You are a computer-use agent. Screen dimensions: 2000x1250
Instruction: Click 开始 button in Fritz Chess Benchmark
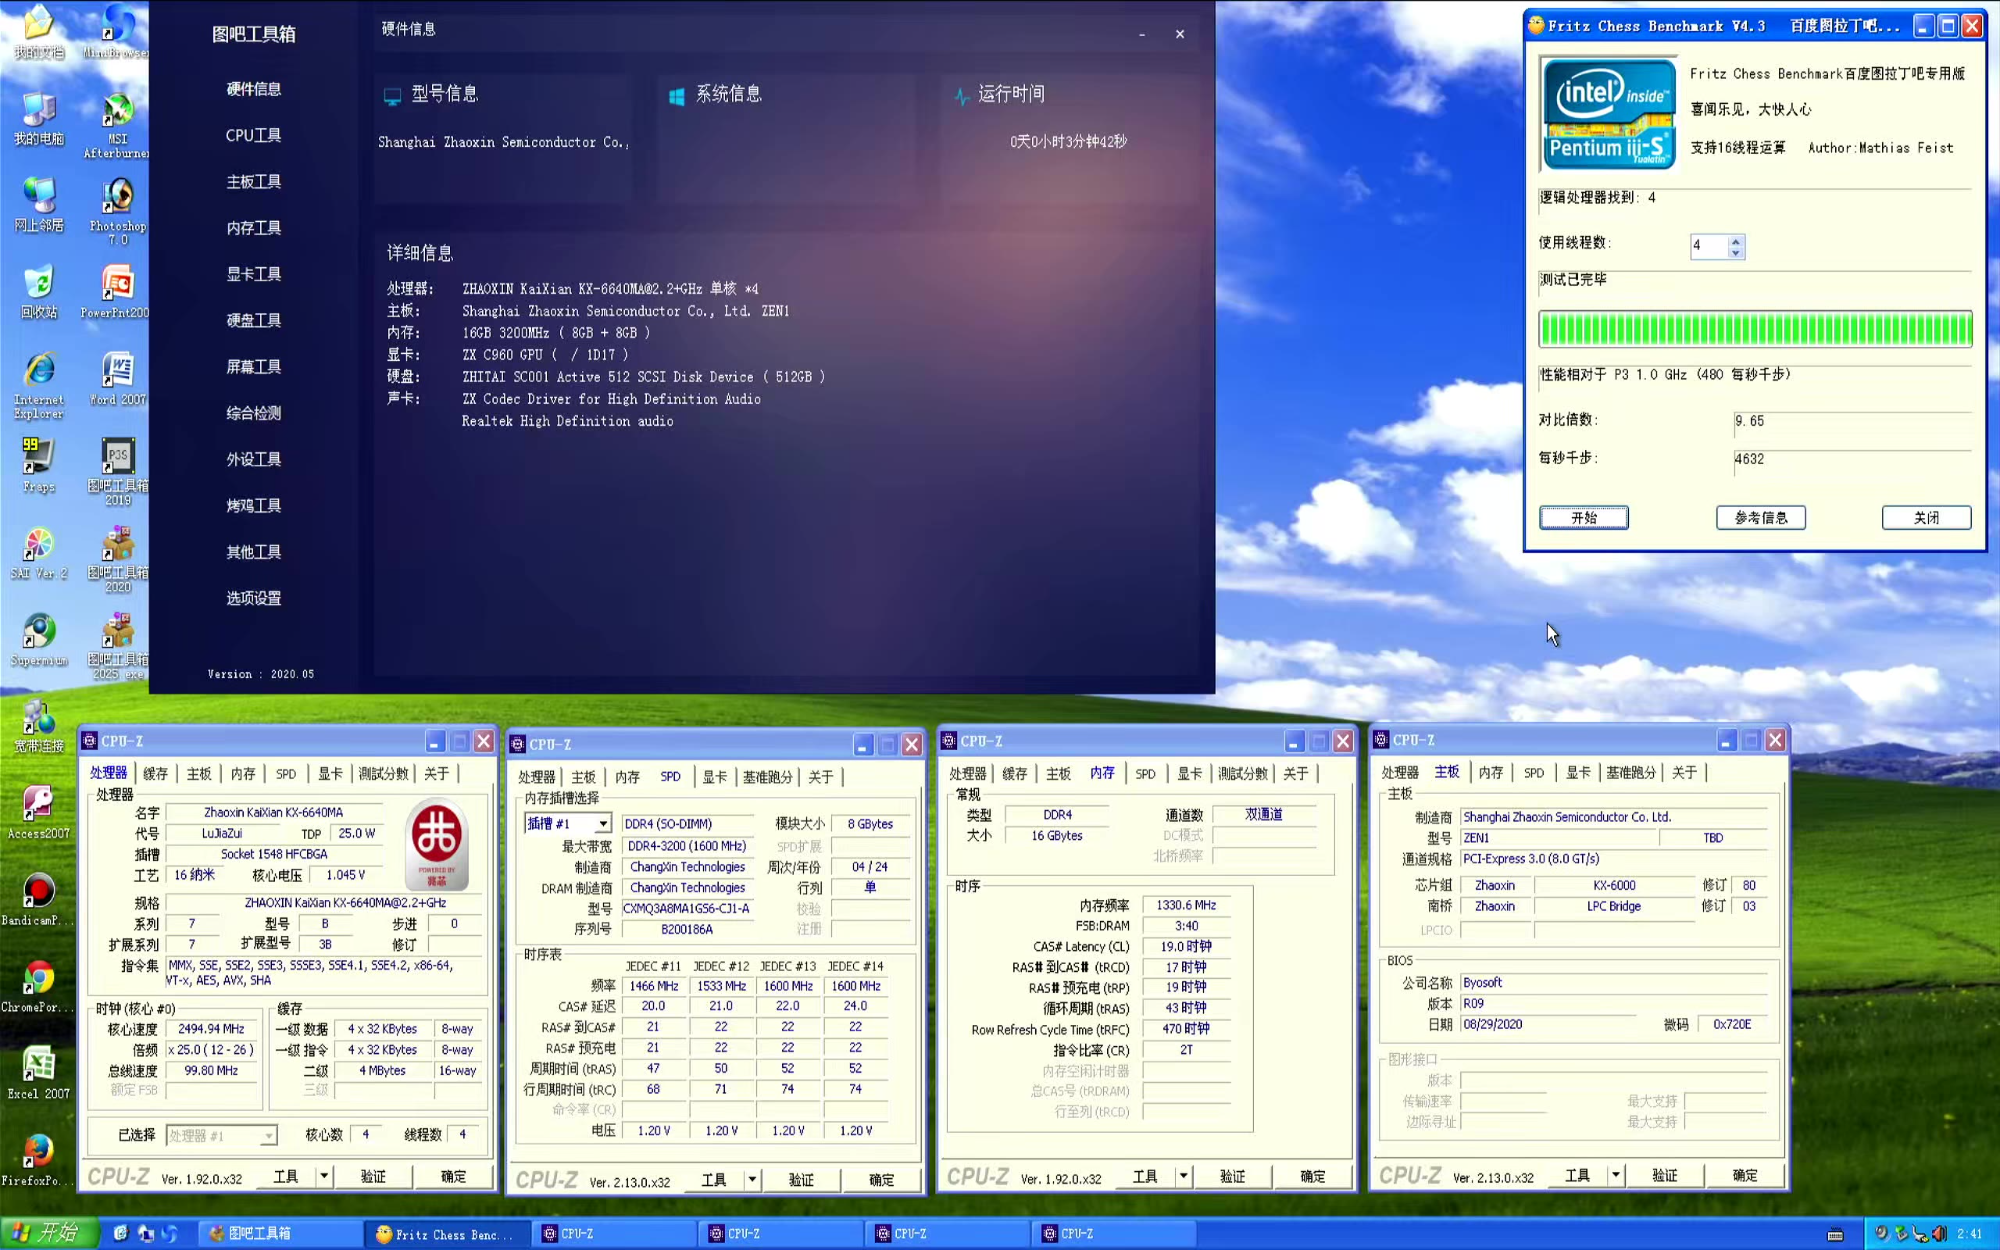(1583, 517)
